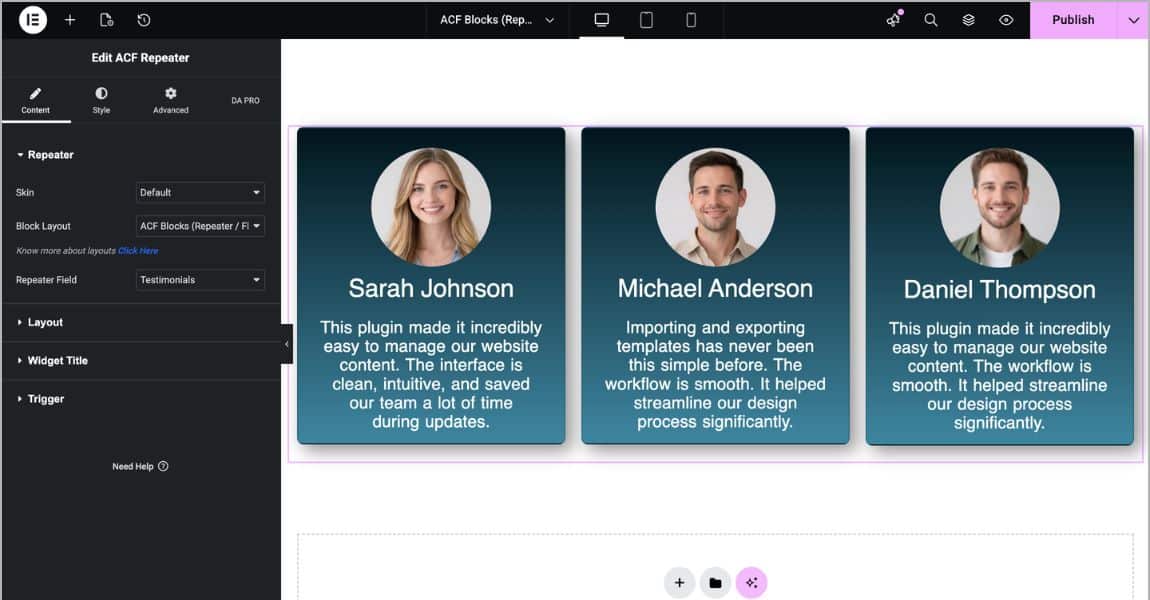Open the Need Help question mark icon

click(x=163, y=466)
